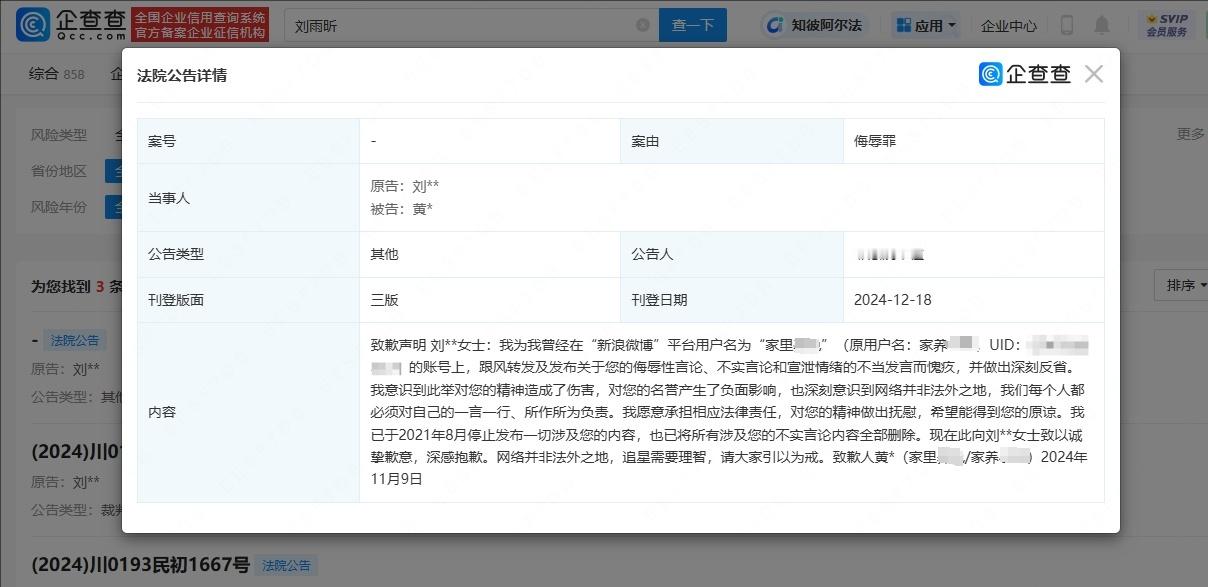Click 更多 filter option
1208x587 pixels.
click(1190, 134)
